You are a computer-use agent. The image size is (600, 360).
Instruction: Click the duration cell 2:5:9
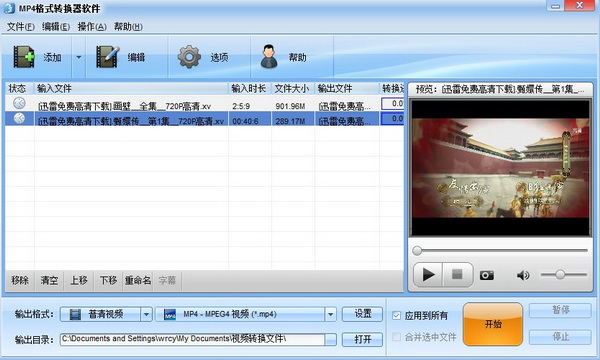(241, 106)
